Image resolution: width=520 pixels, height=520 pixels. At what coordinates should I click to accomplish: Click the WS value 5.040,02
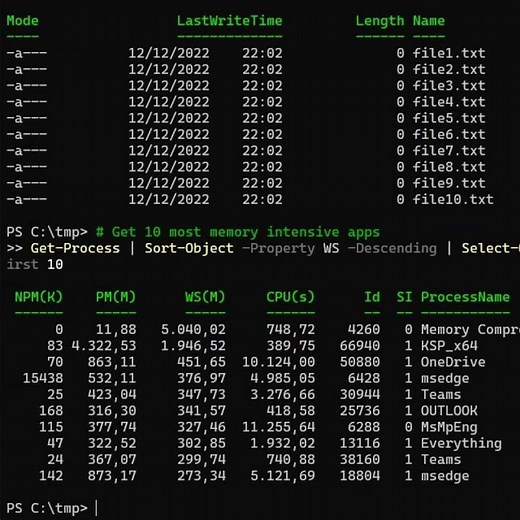coord(193,330)
